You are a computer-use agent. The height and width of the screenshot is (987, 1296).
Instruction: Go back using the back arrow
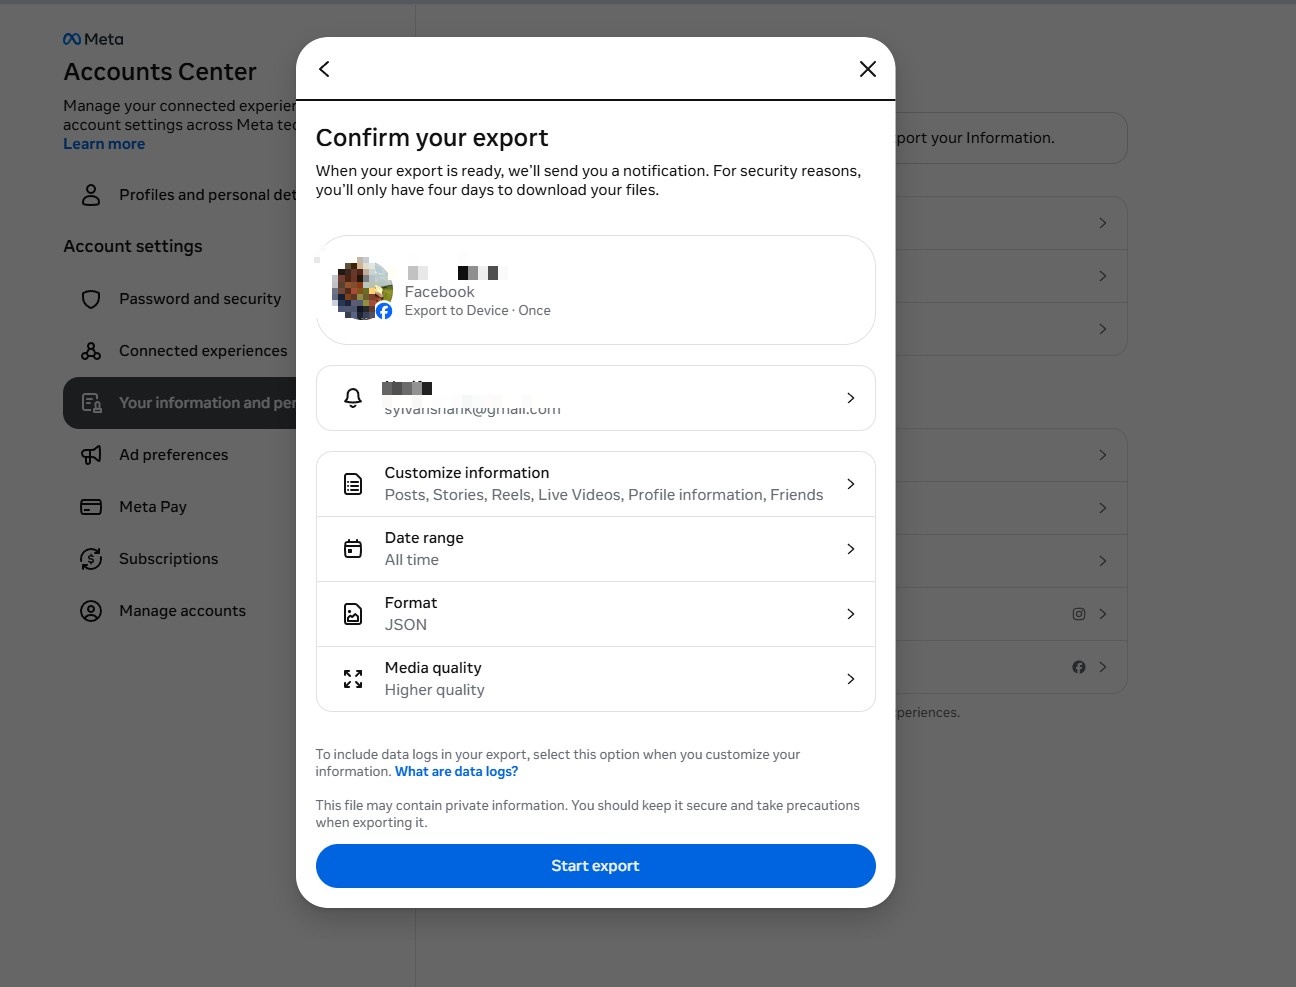coord(324,69)
